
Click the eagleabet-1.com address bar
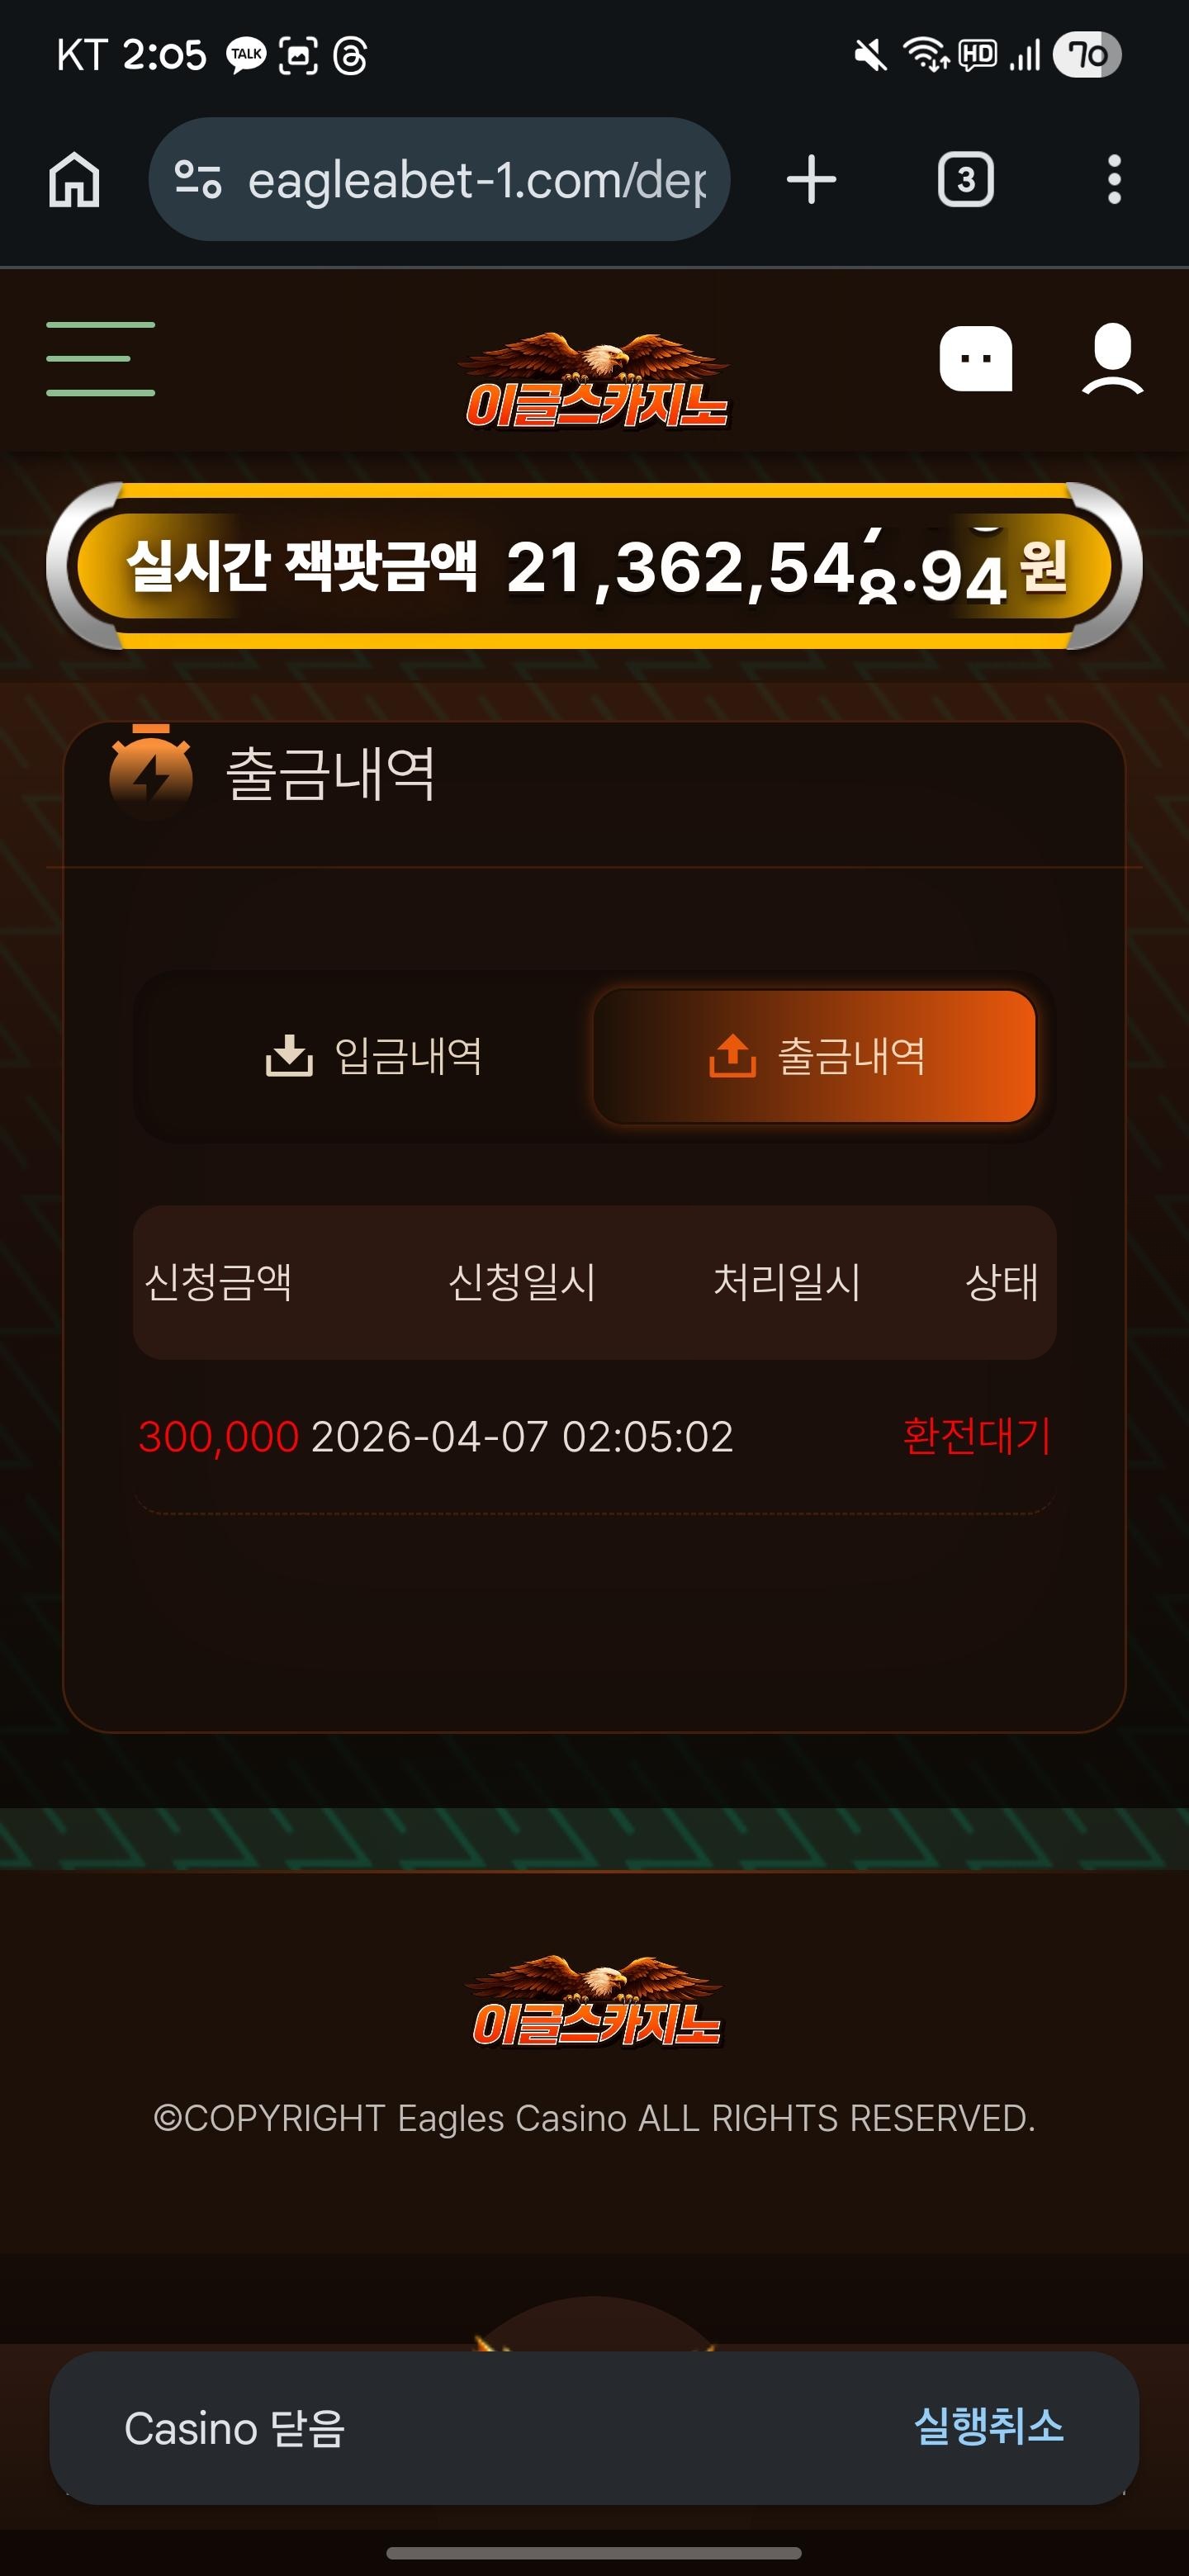[x=439, y=180]
